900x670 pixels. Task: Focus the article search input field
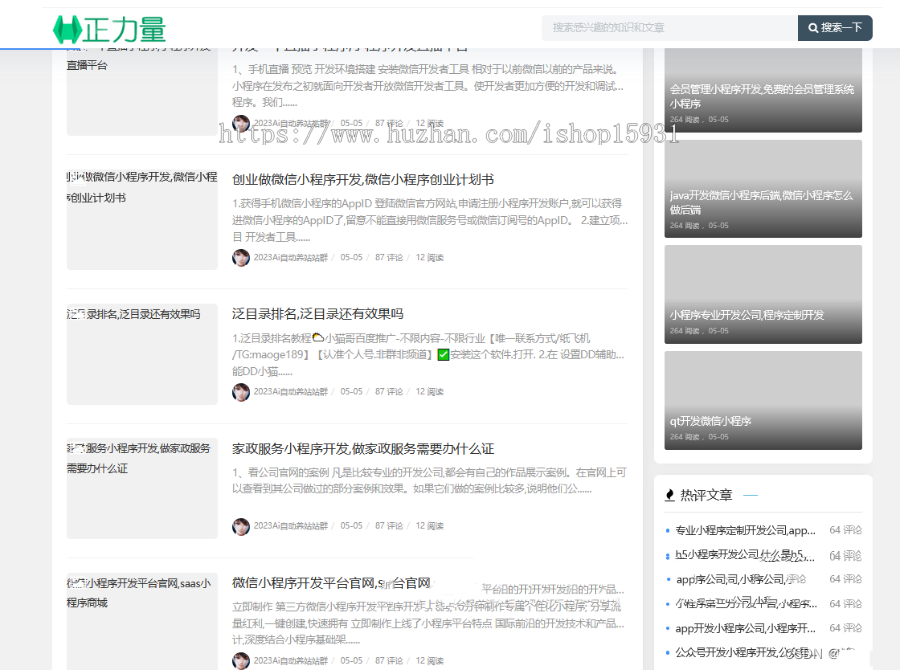pyautogui.click(x=669, y=28)
